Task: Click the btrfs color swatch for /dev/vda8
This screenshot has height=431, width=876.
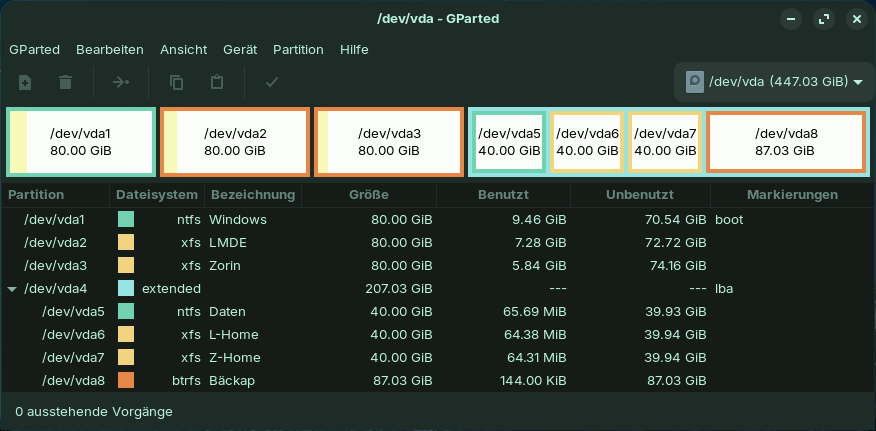Action: coord(126,380)
